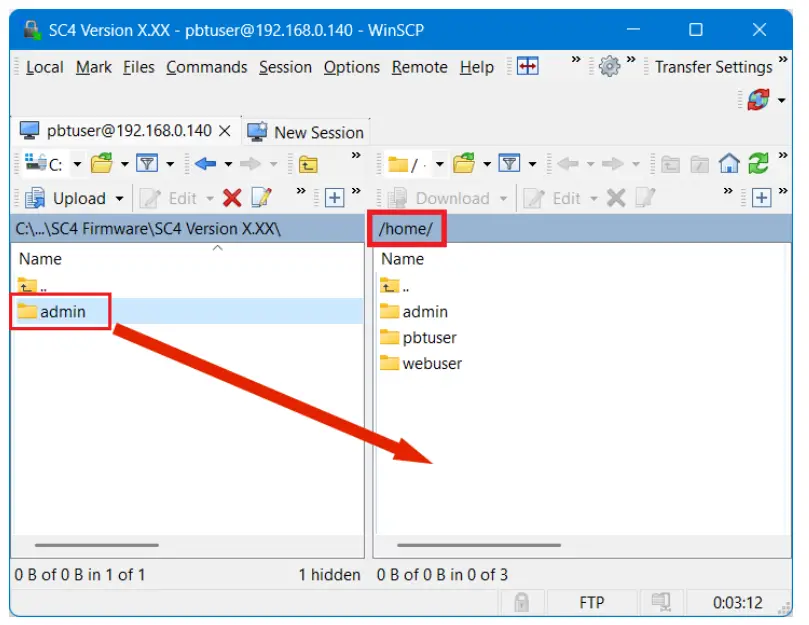Open the Session menu
The image size is (809, 625).
(285, 67)
